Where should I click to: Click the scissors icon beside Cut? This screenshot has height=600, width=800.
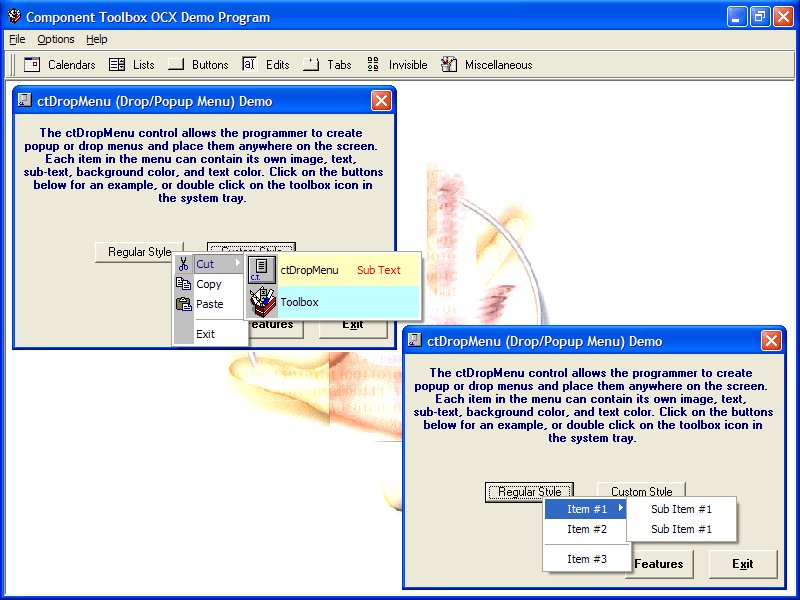[184, 263]
